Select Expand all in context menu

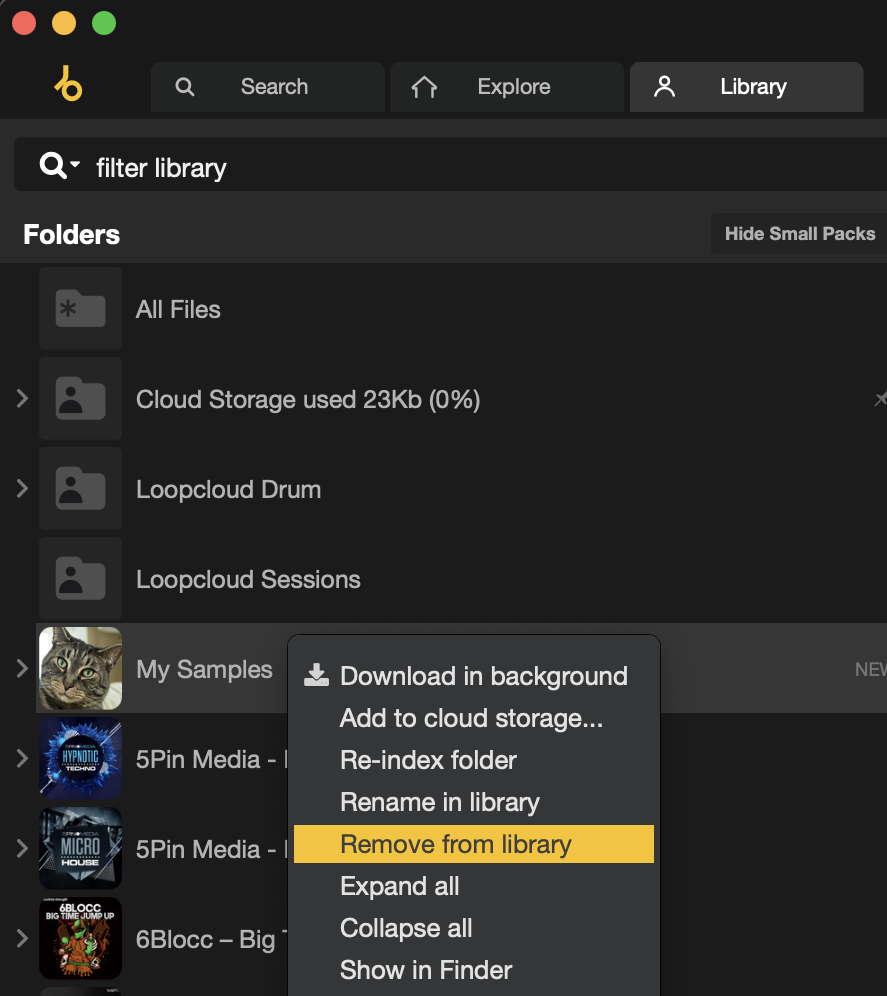474,886
